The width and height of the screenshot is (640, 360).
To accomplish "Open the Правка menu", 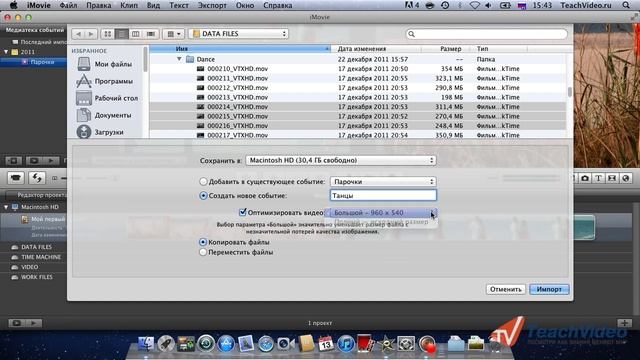I will point(99,5).
